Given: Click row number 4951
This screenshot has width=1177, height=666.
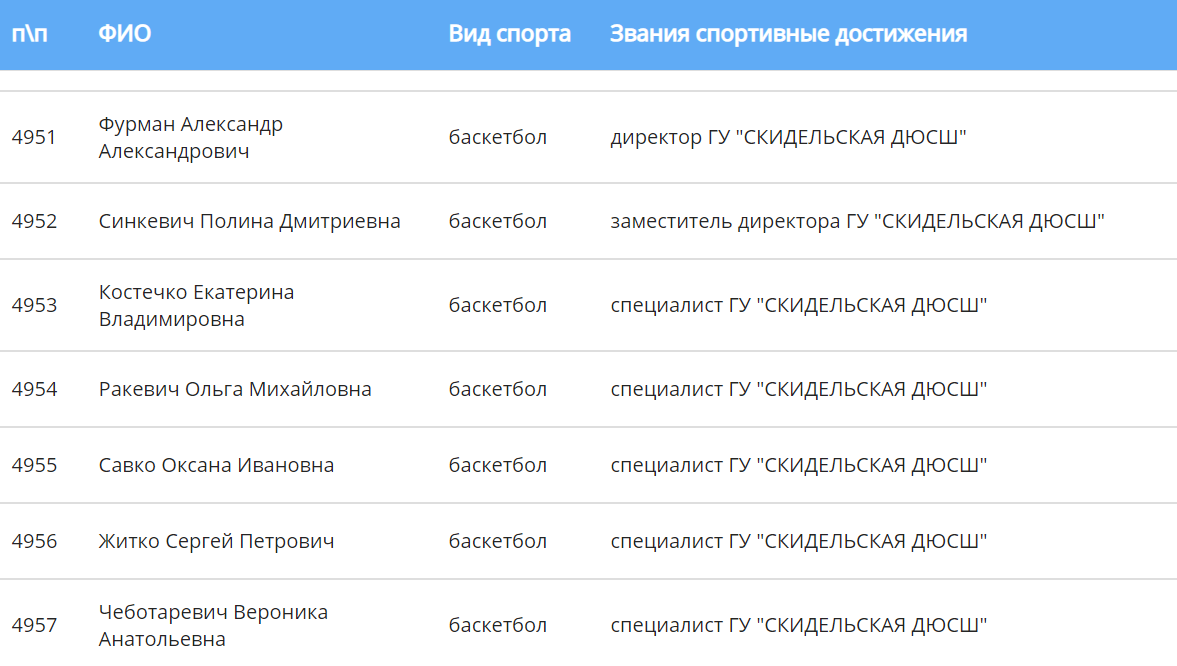Looking at the screenshot, I should point(34,137).
